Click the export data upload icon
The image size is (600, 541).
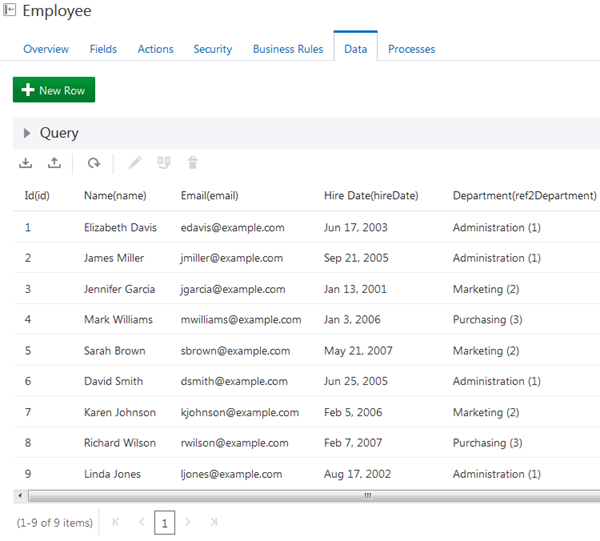tap(54, 163)
